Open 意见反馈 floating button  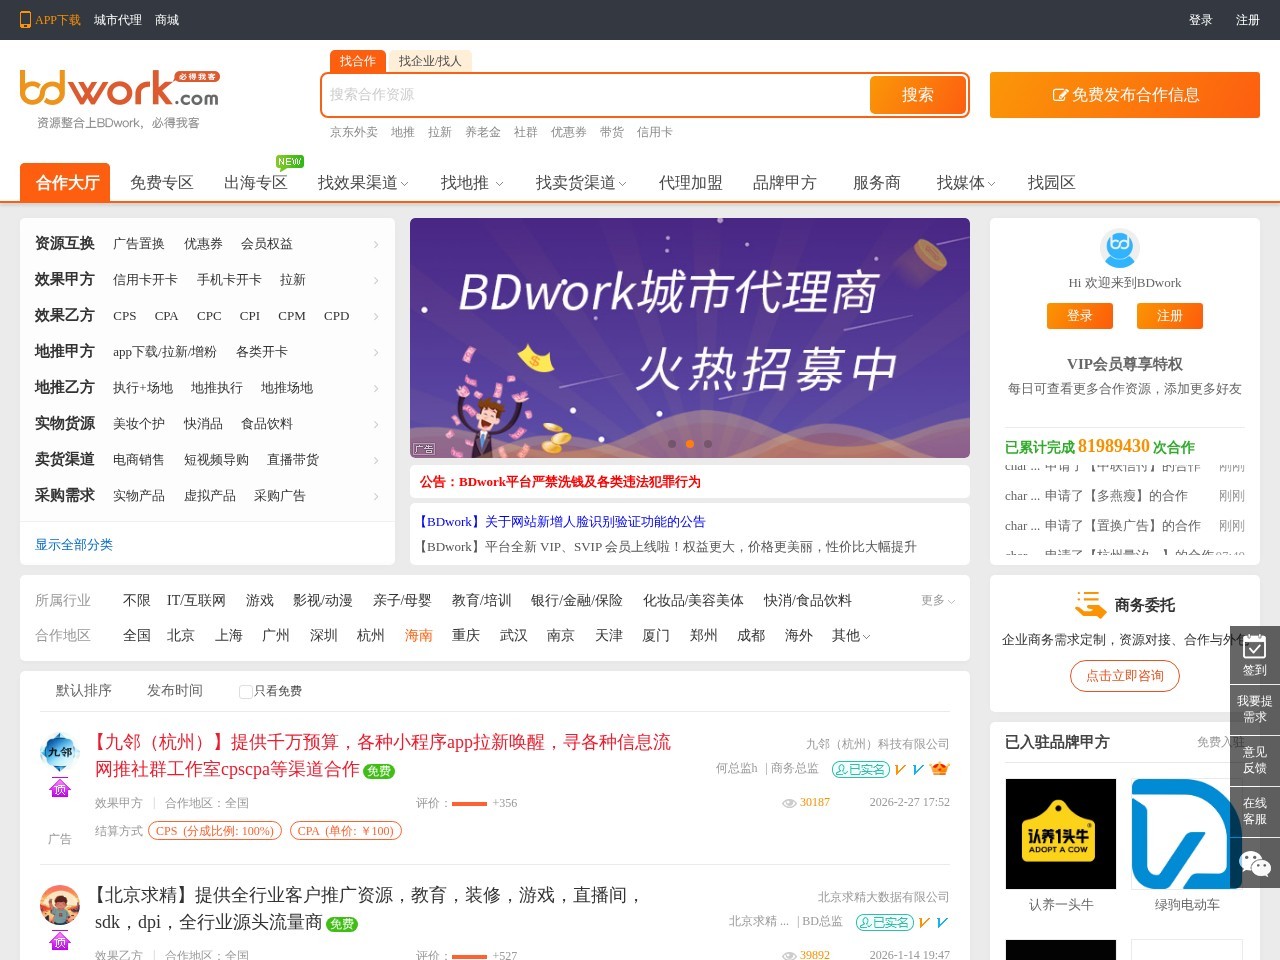point(1255,760)
